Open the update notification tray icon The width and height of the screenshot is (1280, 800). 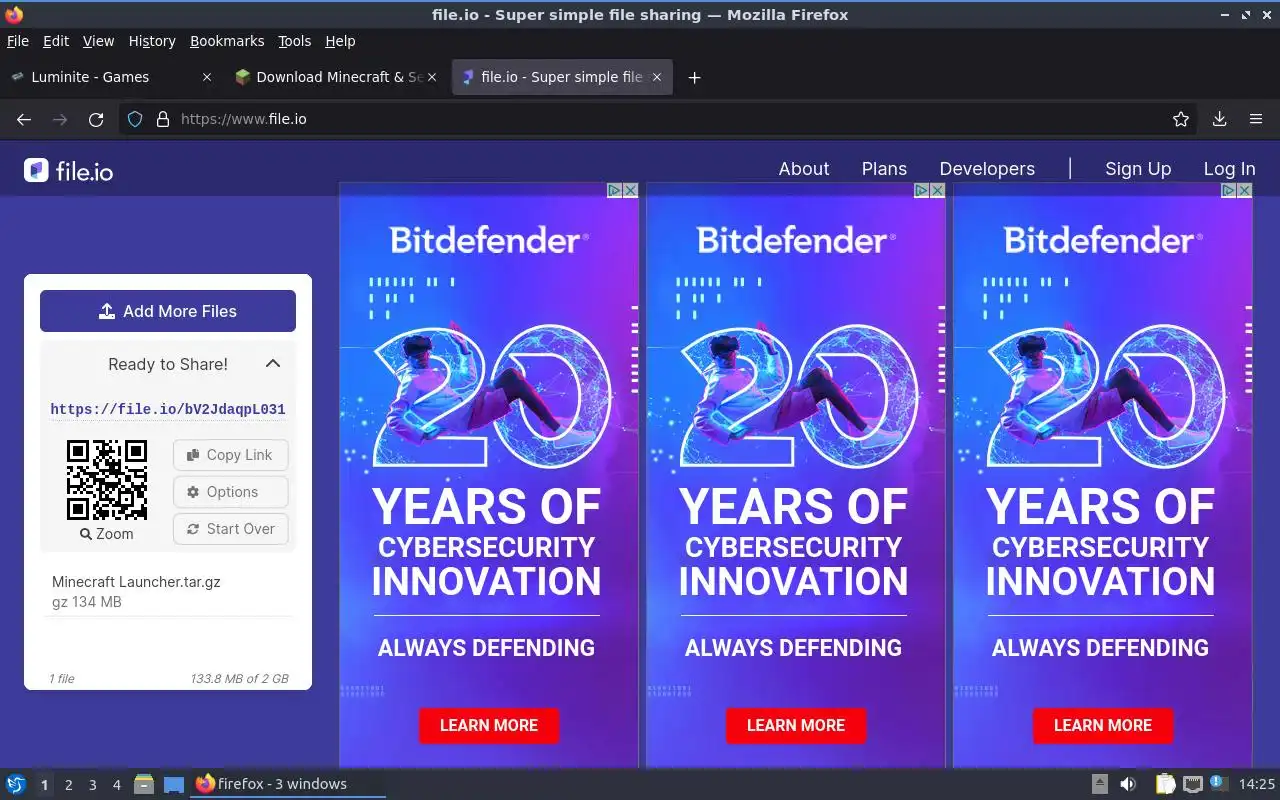click(x=1218, y=783)
